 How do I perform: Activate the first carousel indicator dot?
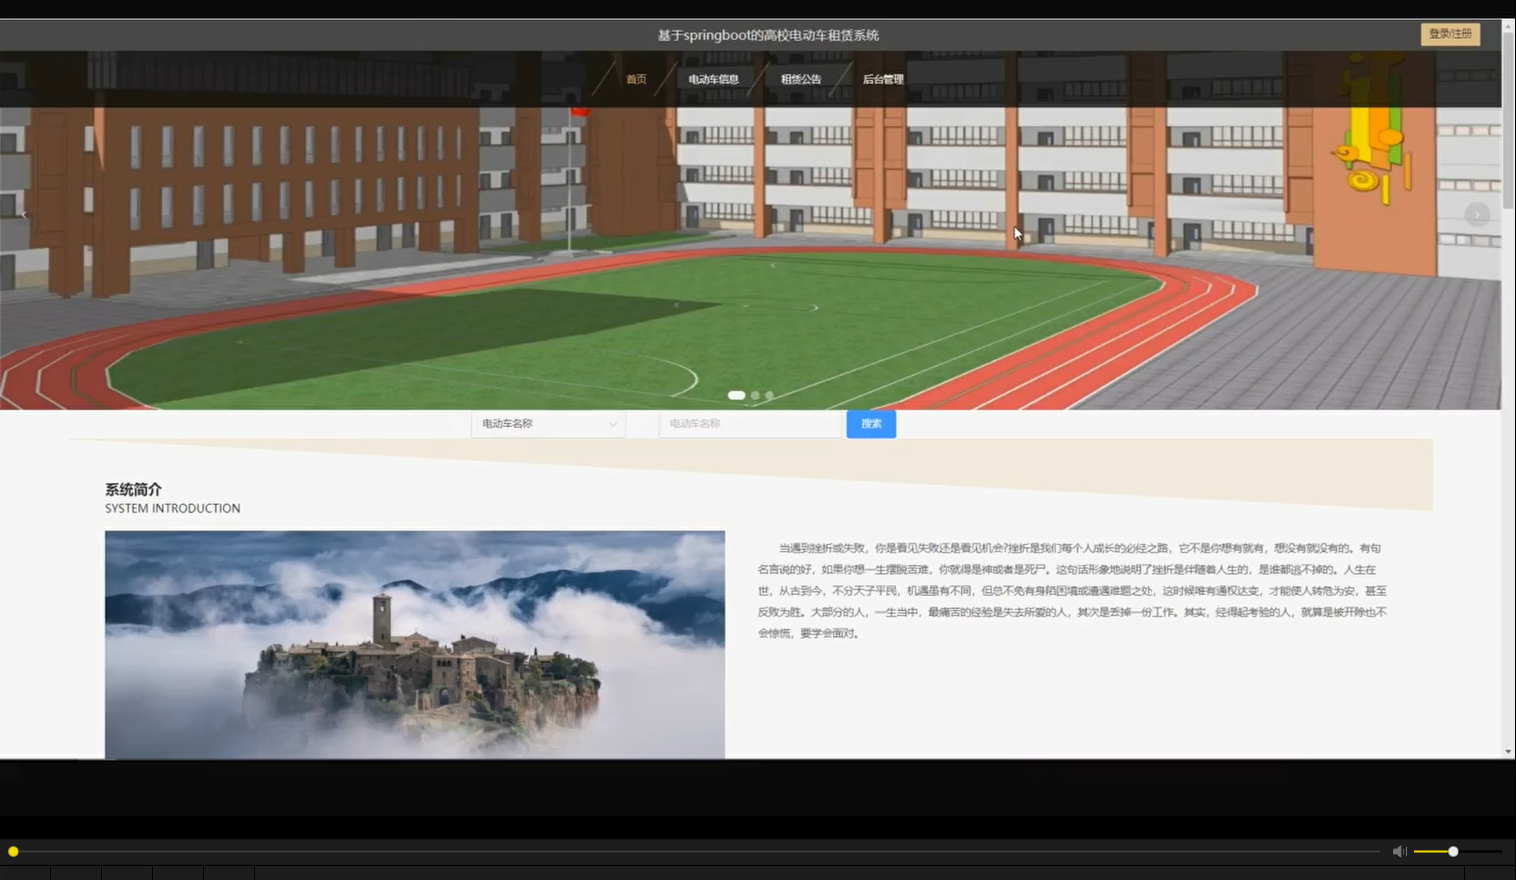coord(737,395)
